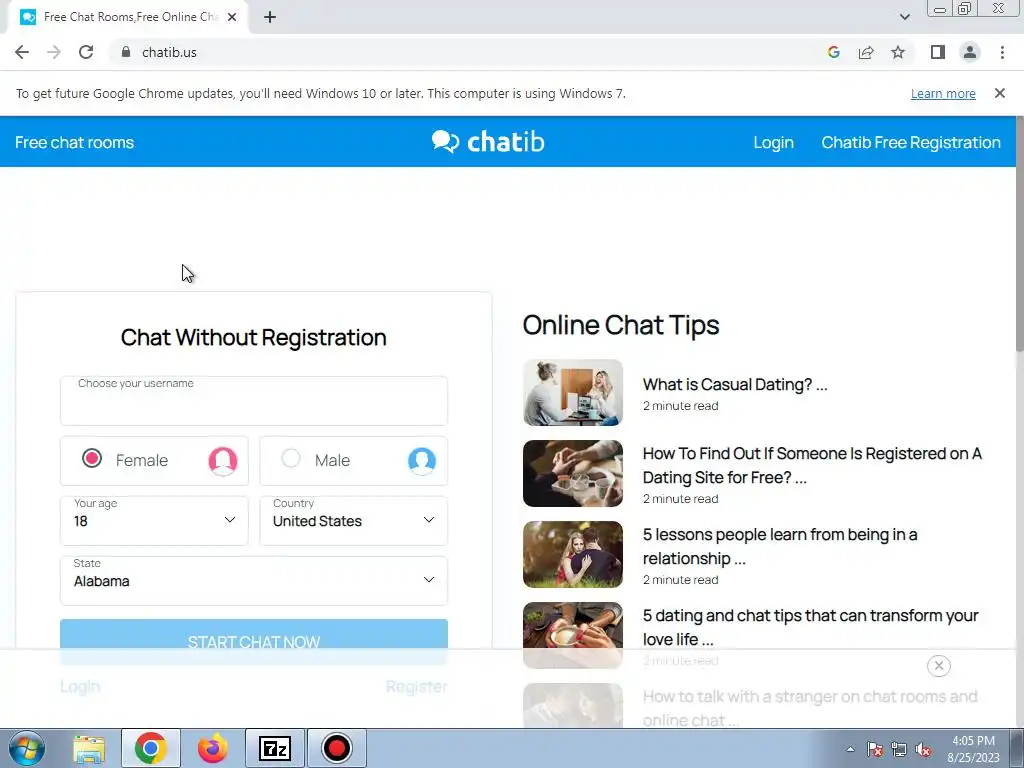
Task: Open the Chrome side panel
Action: (938, 52)
